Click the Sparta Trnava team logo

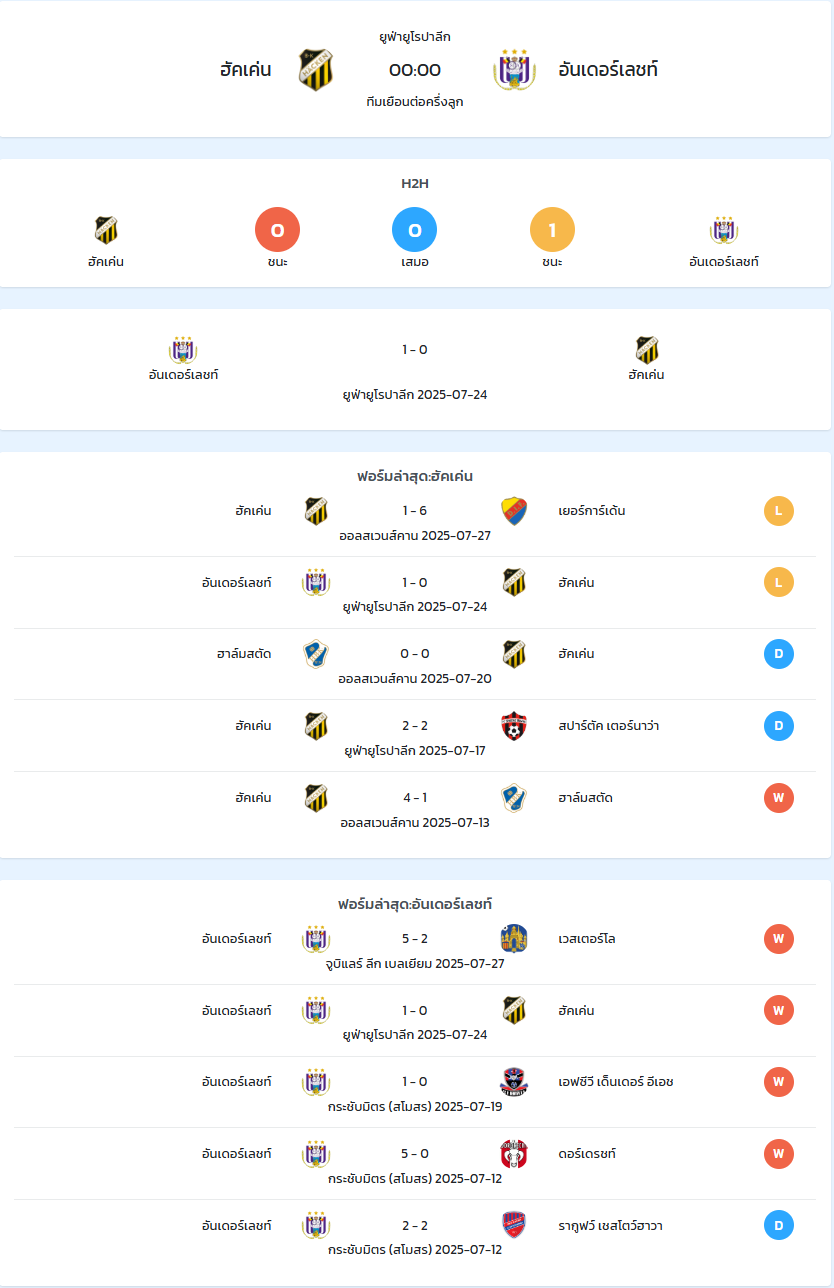[x=514, y=726]
